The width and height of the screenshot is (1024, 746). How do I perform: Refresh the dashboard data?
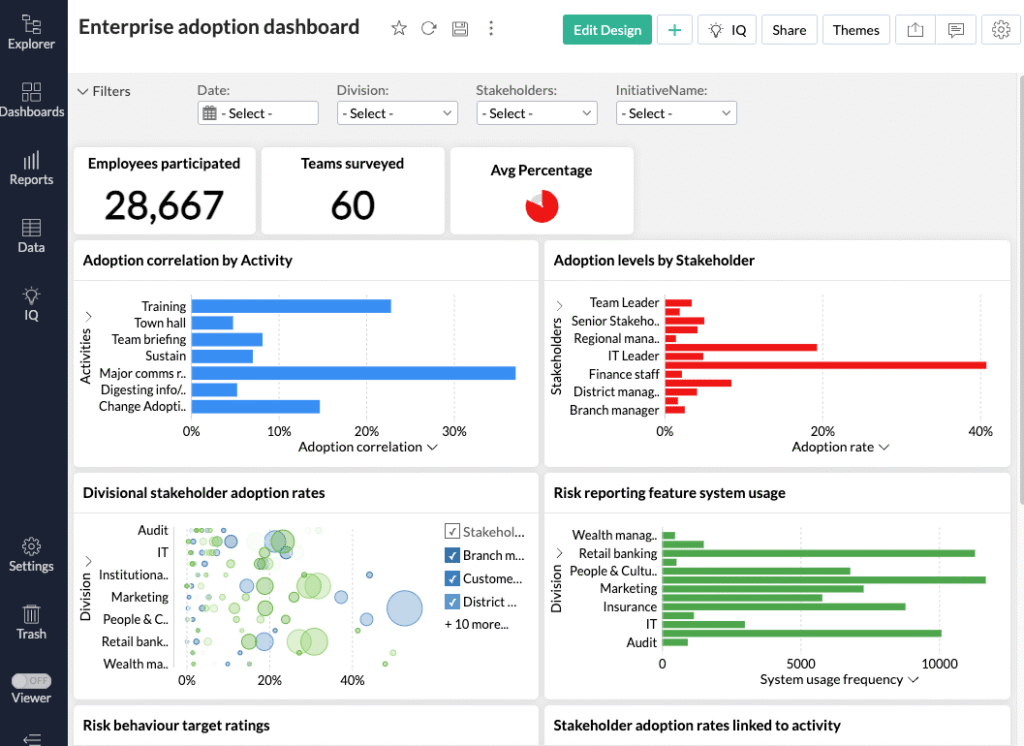click(x=429, y=28)
